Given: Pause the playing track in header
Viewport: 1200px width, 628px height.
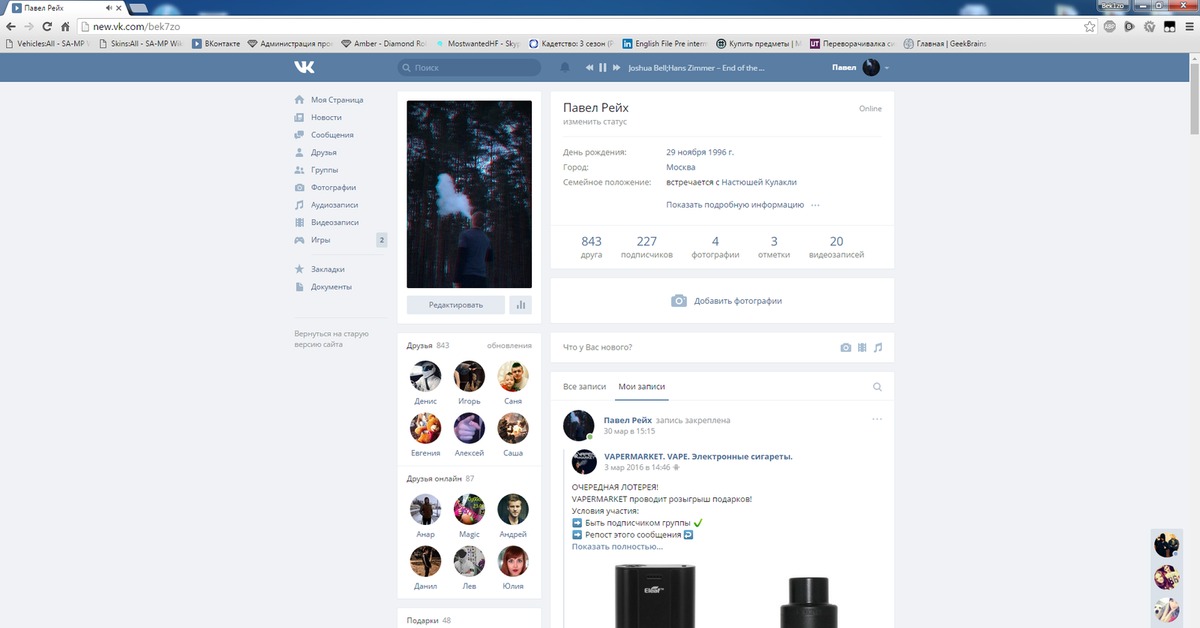Looking at the screenshot, I should pyautogui.click(x=602, y=68).
